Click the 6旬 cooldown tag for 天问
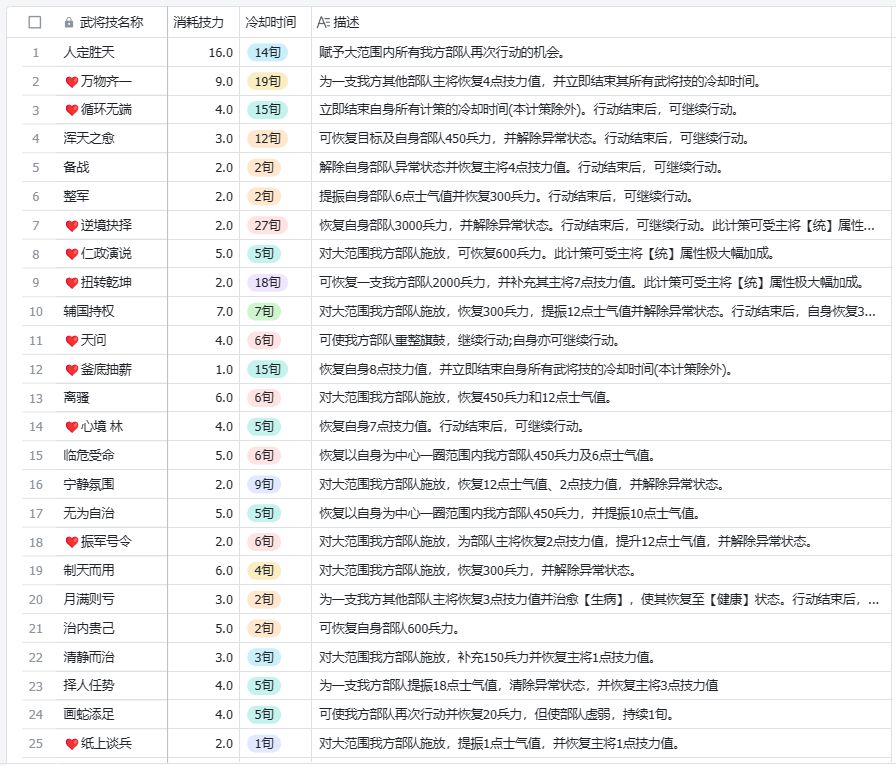This screenshot has height=766, width=896. (x=264, y=341)
